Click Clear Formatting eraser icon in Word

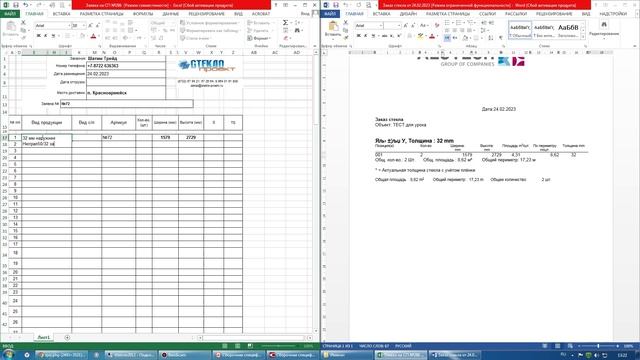[437, 25]
